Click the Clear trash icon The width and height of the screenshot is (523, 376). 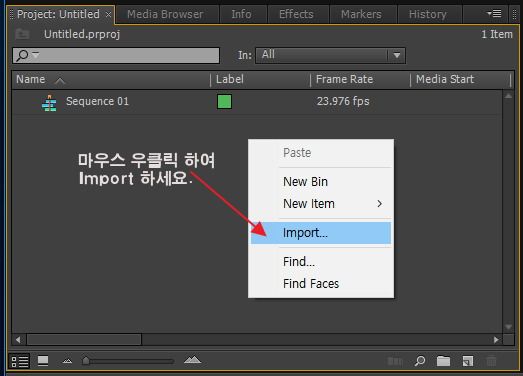[x=491, y=361]
